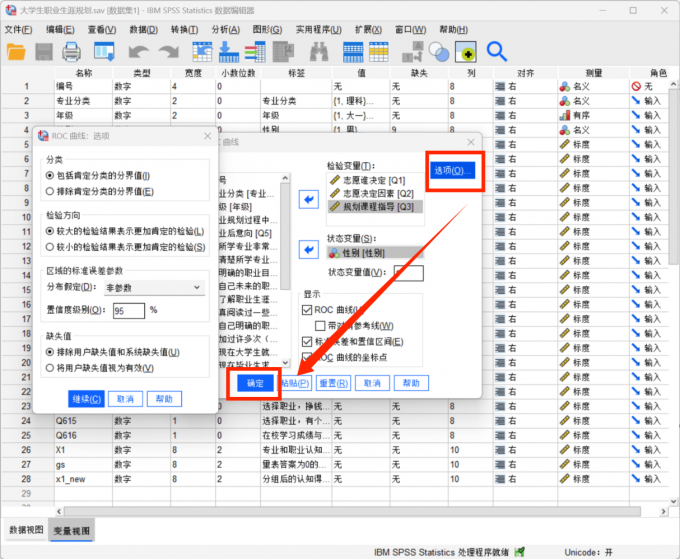Viewport: 680px width, 559px height.
Task: Open data file with folder icon
Action: coord(16,52)
